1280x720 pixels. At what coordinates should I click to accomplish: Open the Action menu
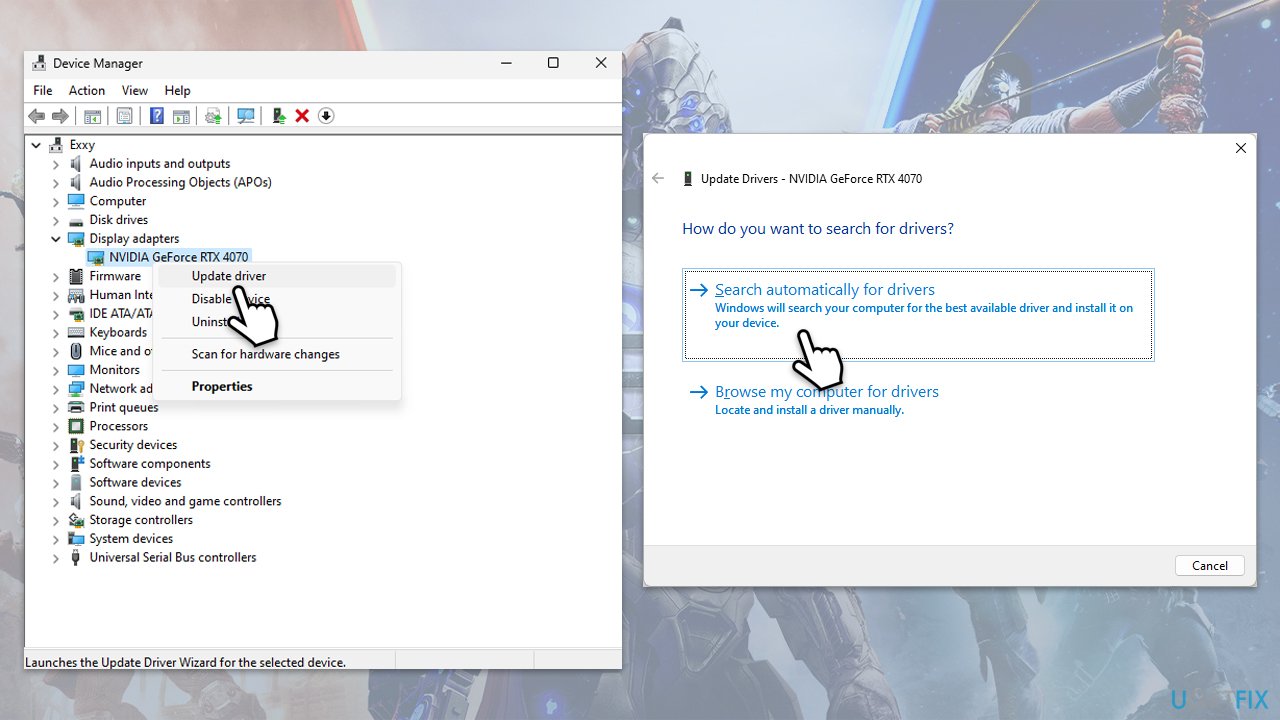pos(87,91)
